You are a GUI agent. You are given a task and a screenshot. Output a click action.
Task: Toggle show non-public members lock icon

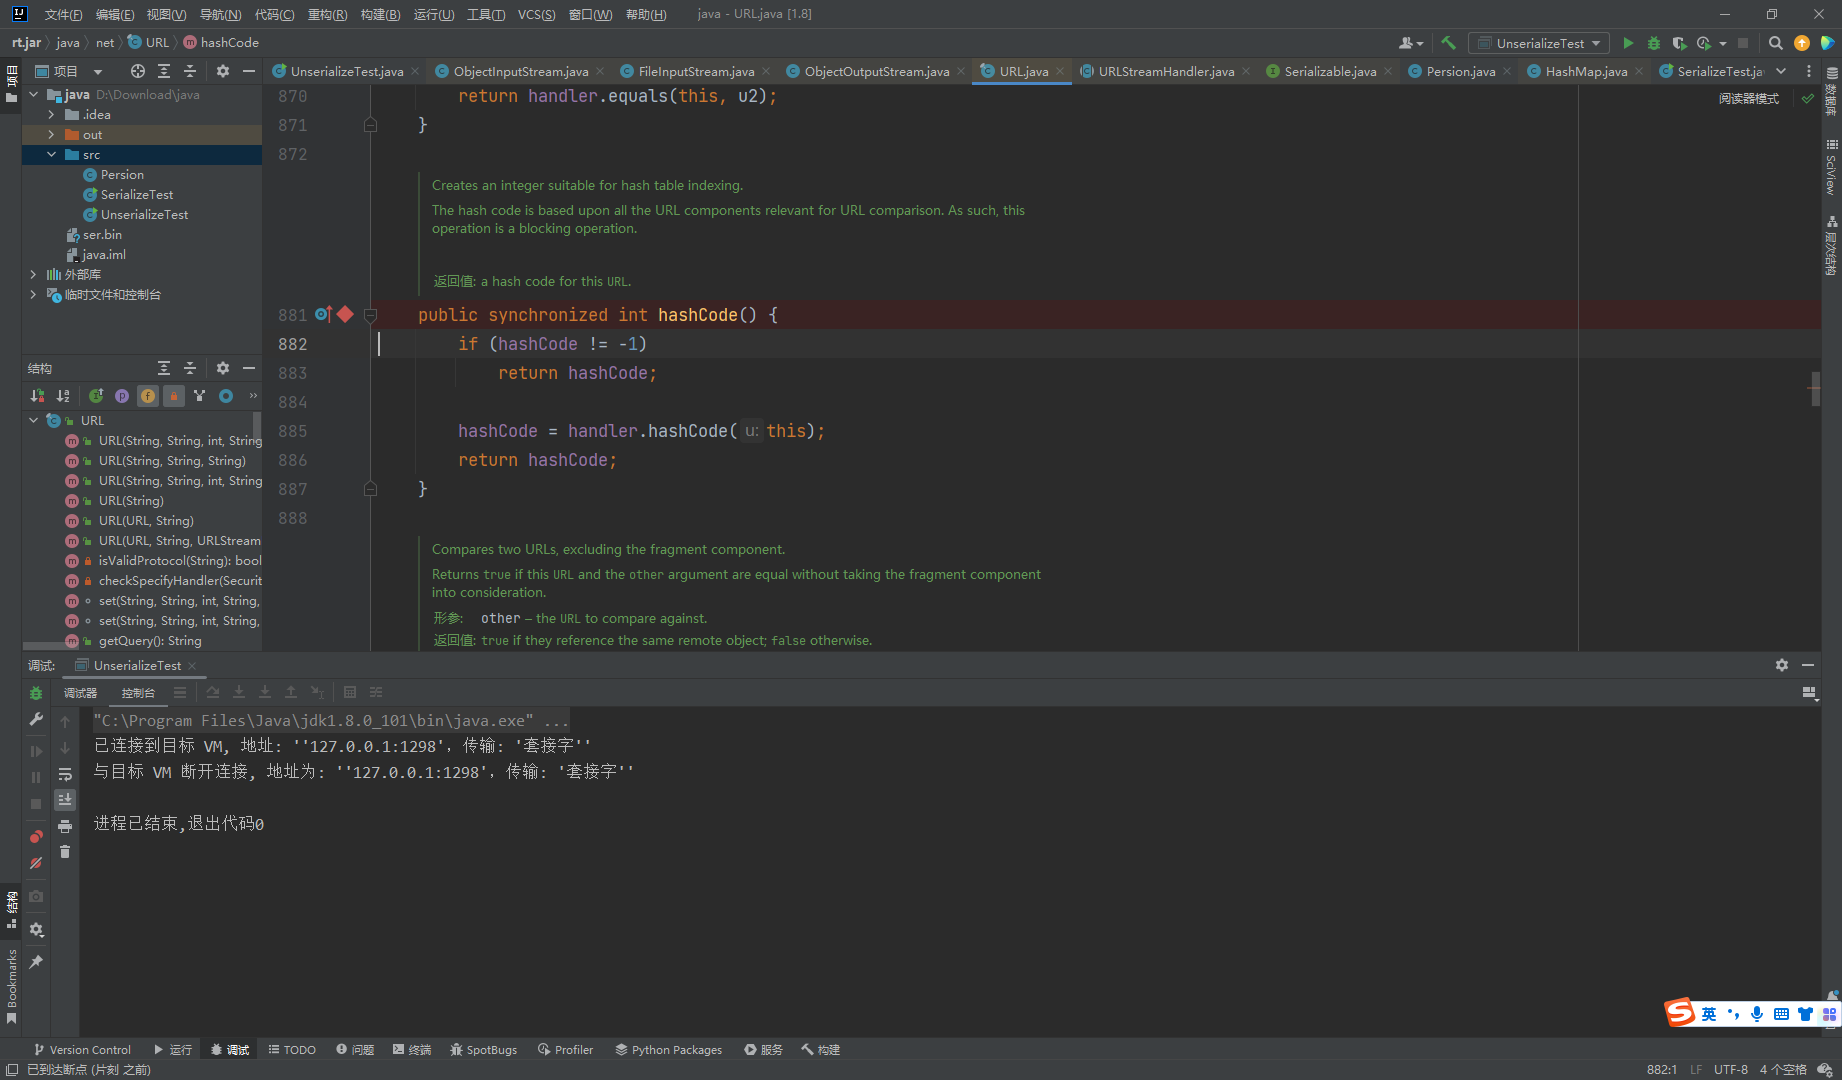174,396
